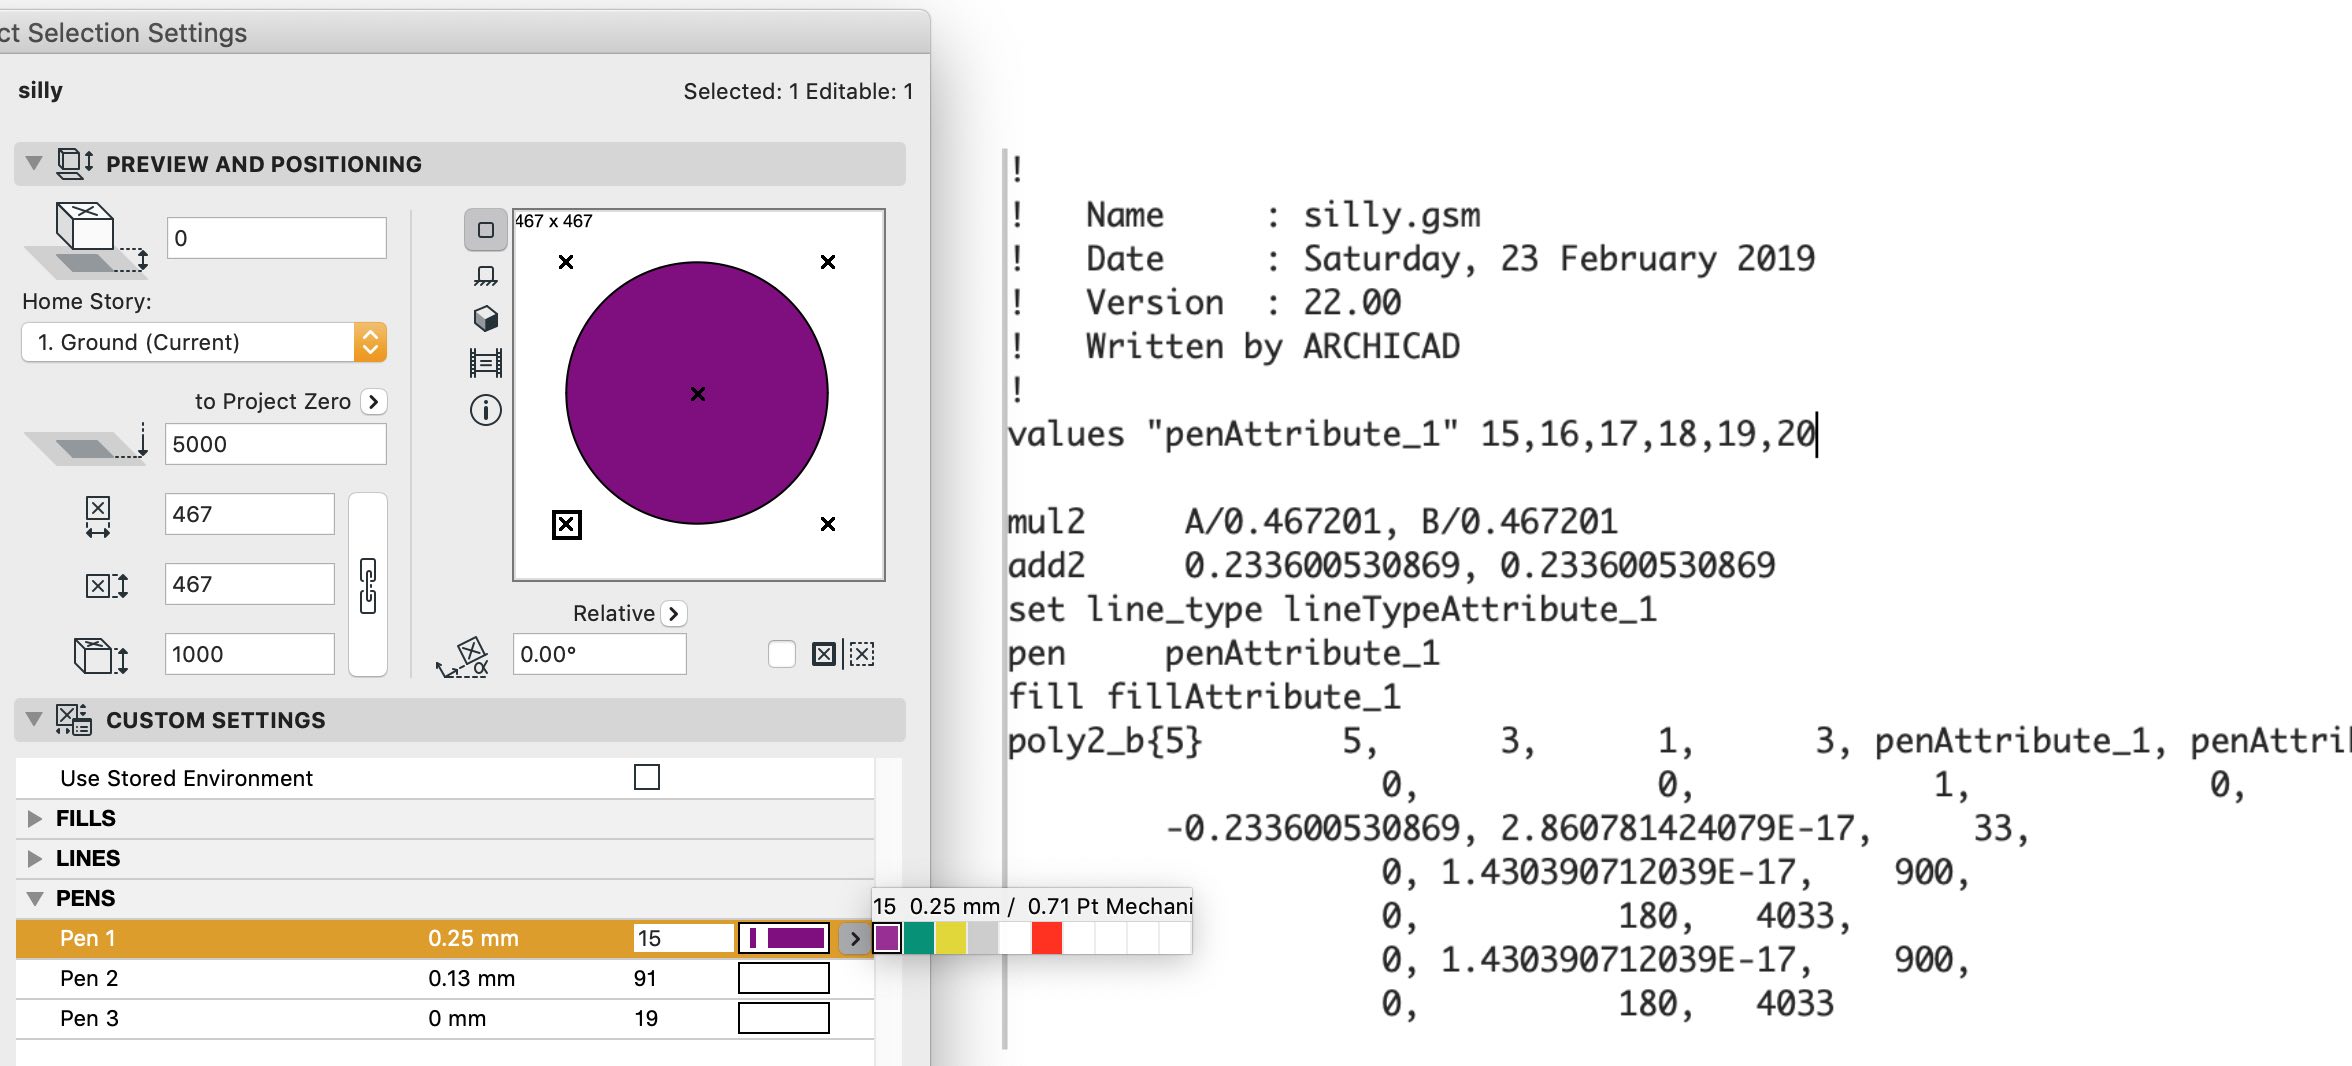2352x1066 pixels.
Task: Click the preview picture filmstrip icon
Action: click(x=486, y=363)
